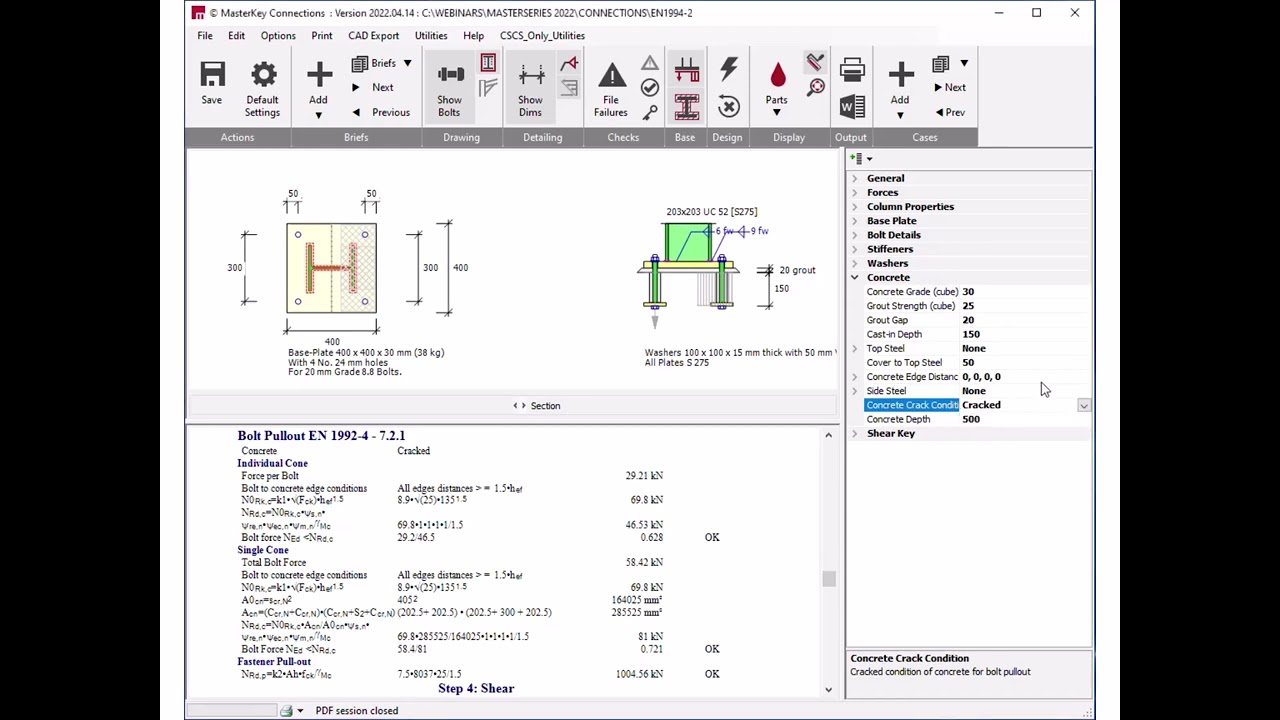The width and height of the screenshot is (1280, 720).
Task: Open Concrete Crack Condition dropdown arrow
Action: (1084, 405)
